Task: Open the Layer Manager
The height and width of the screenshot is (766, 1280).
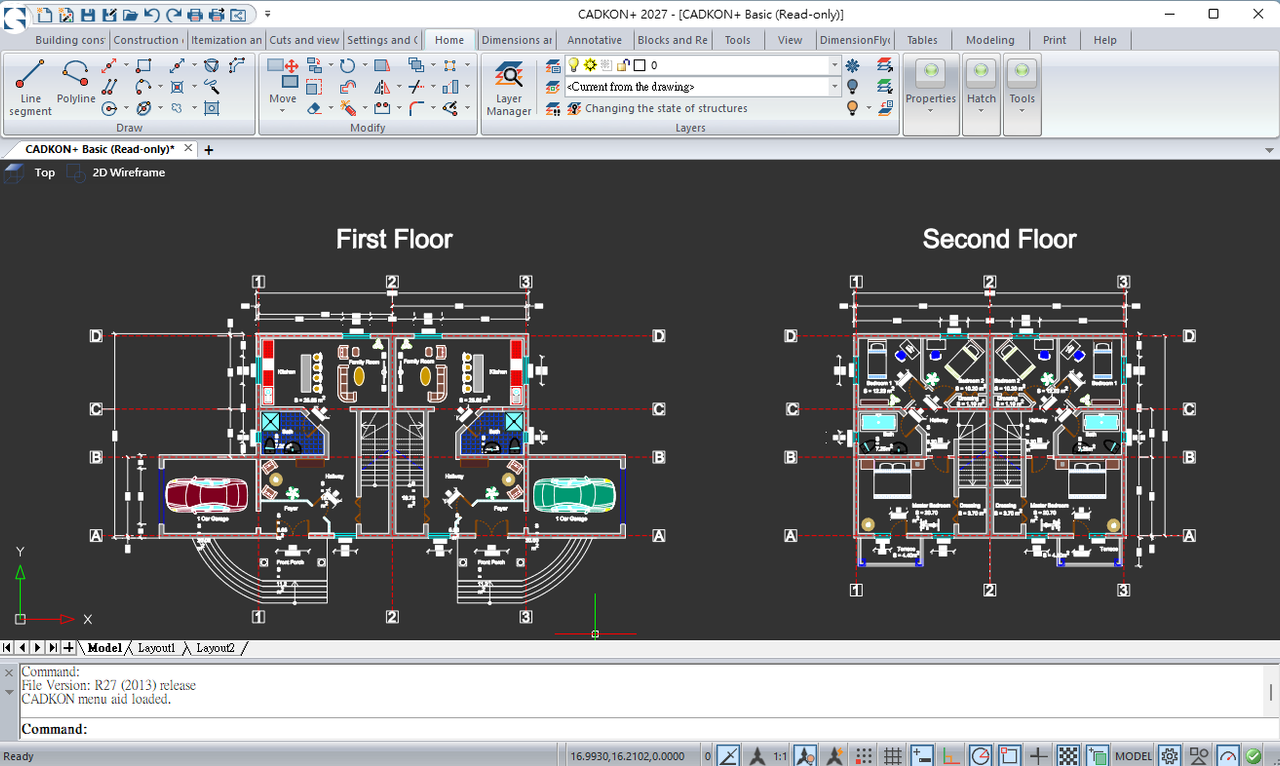Action: (509, 88)
